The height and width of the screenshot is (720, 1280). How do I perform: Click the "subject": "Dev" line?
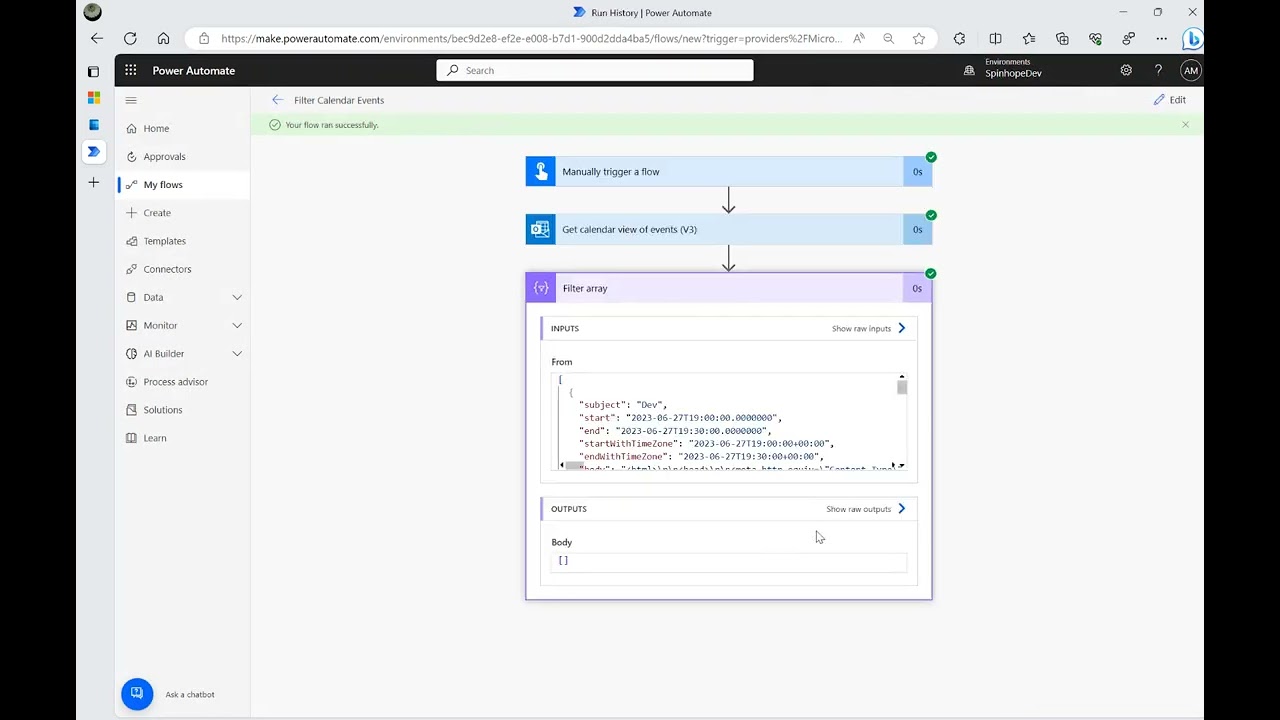point(623,405)
